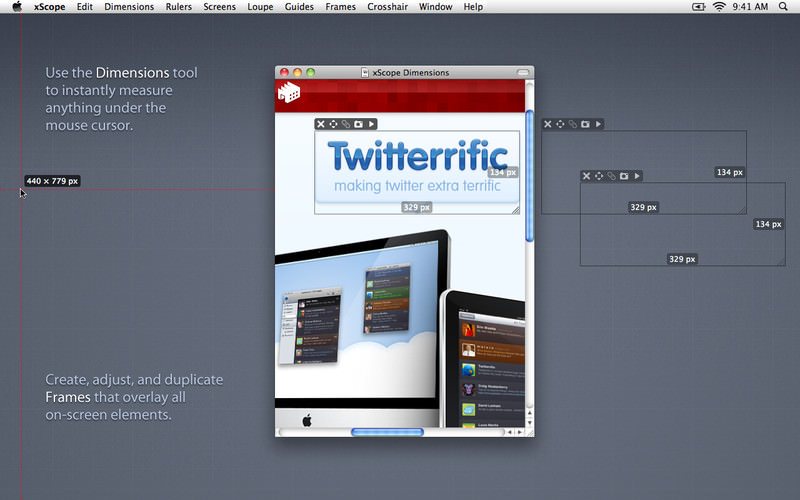Take a camera snapshot of the Twitterrific frame

(x=359, y=124)
